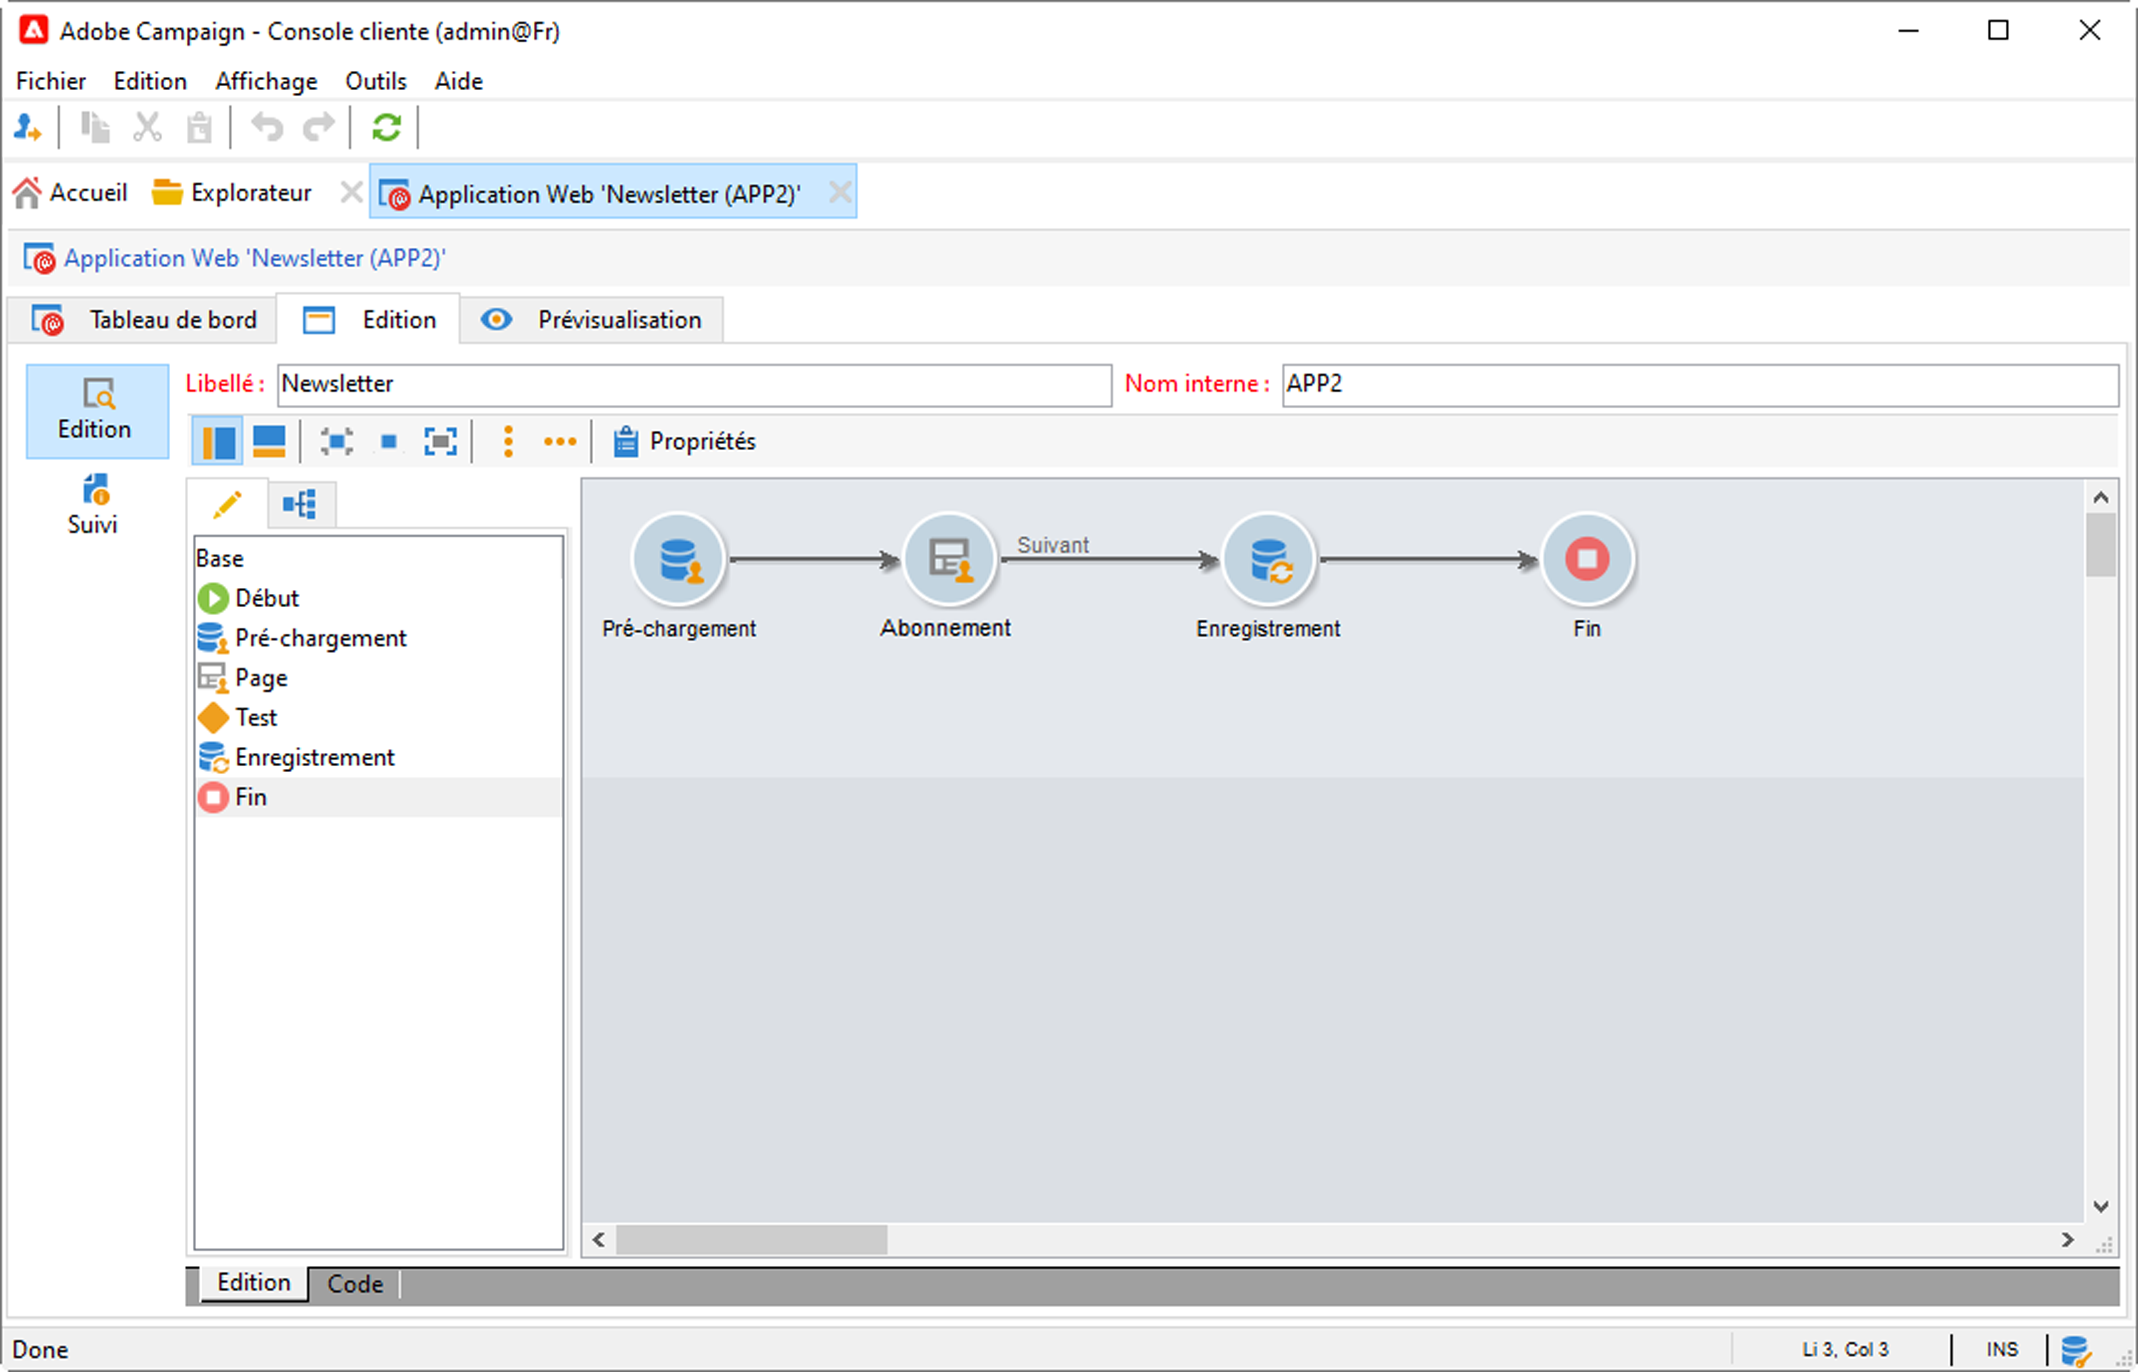Click the vertical alignment dots icon
Screen dimensions: 2138x1372
pos(508,441)
